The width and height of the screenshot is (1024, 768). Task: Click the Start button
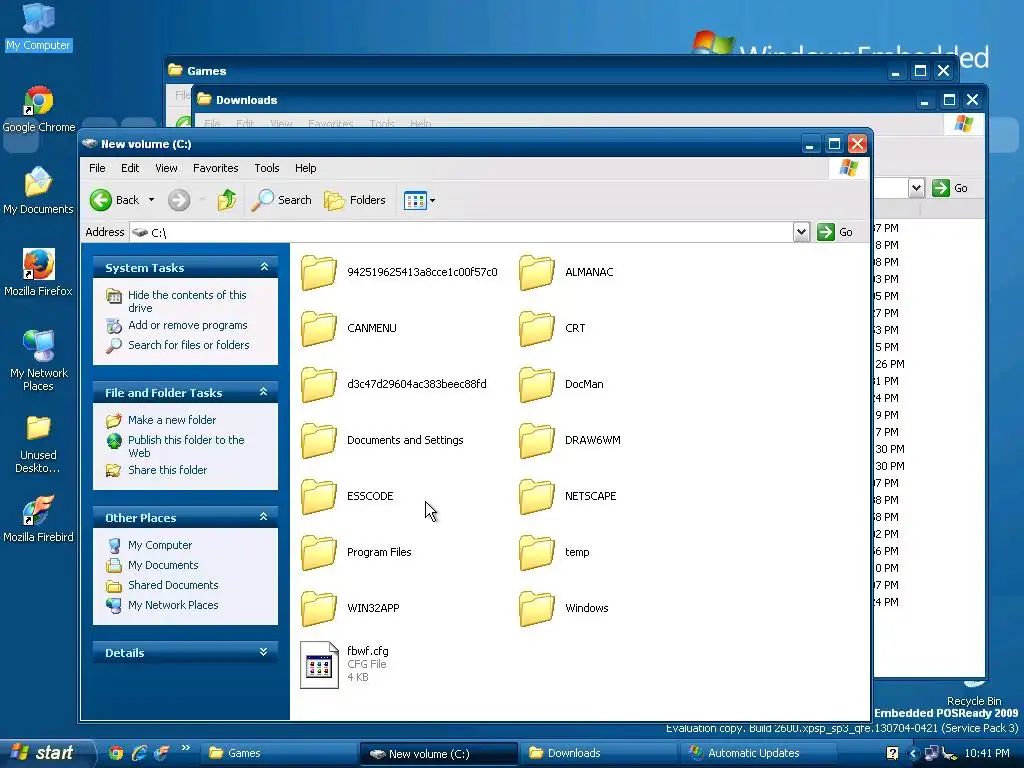46,753
